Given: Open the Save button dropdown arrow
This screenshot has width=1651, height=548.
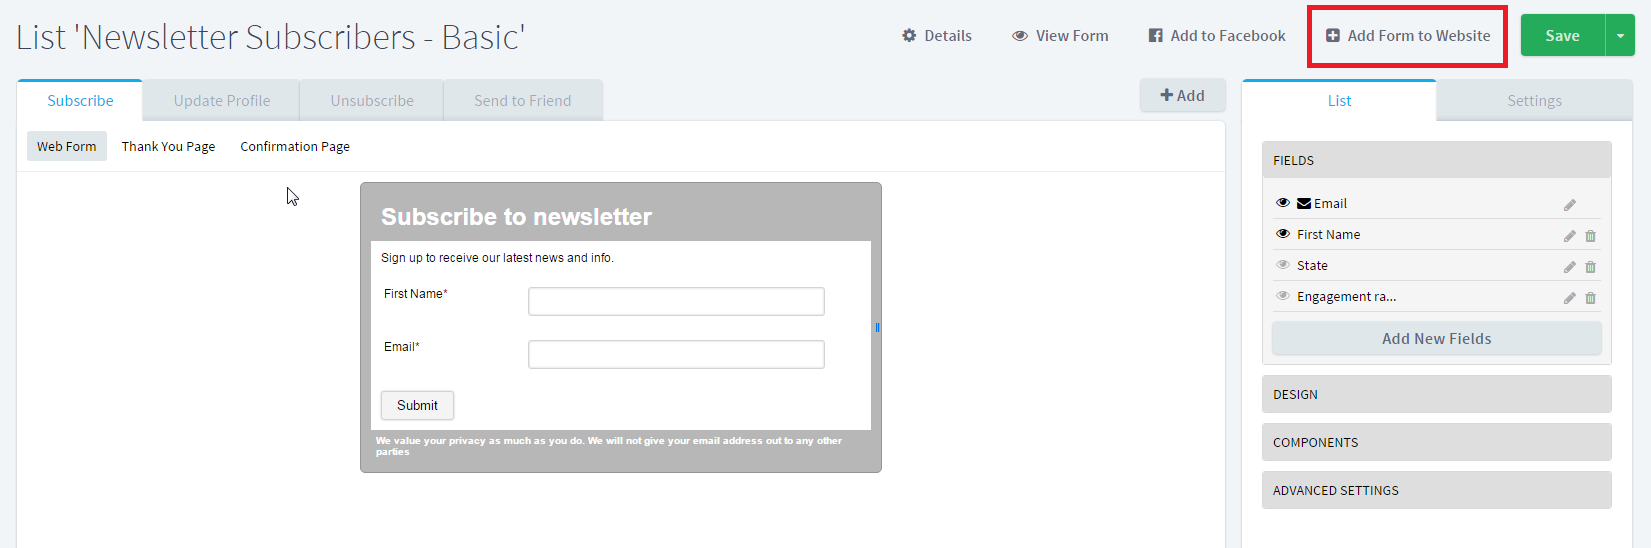Looking at the screenshot, I should [x=1621, y=35].
